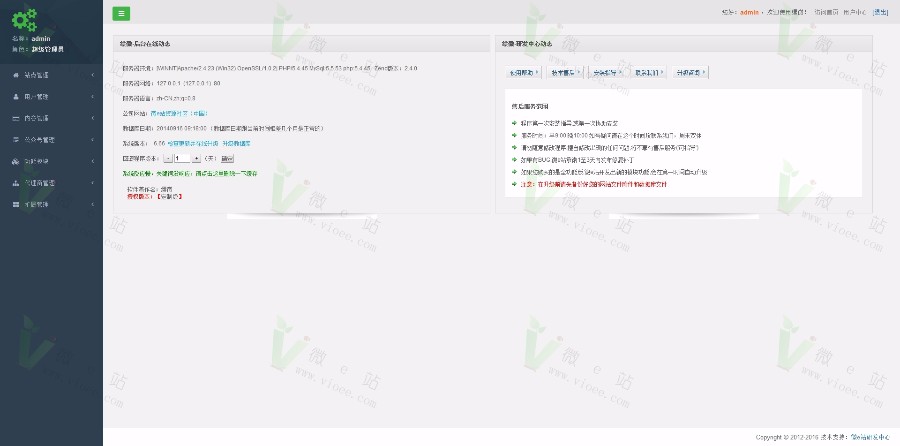Screen dimensions: 900x446
Task: Expand chevron on the card icon row
Action: pos(93,118)
